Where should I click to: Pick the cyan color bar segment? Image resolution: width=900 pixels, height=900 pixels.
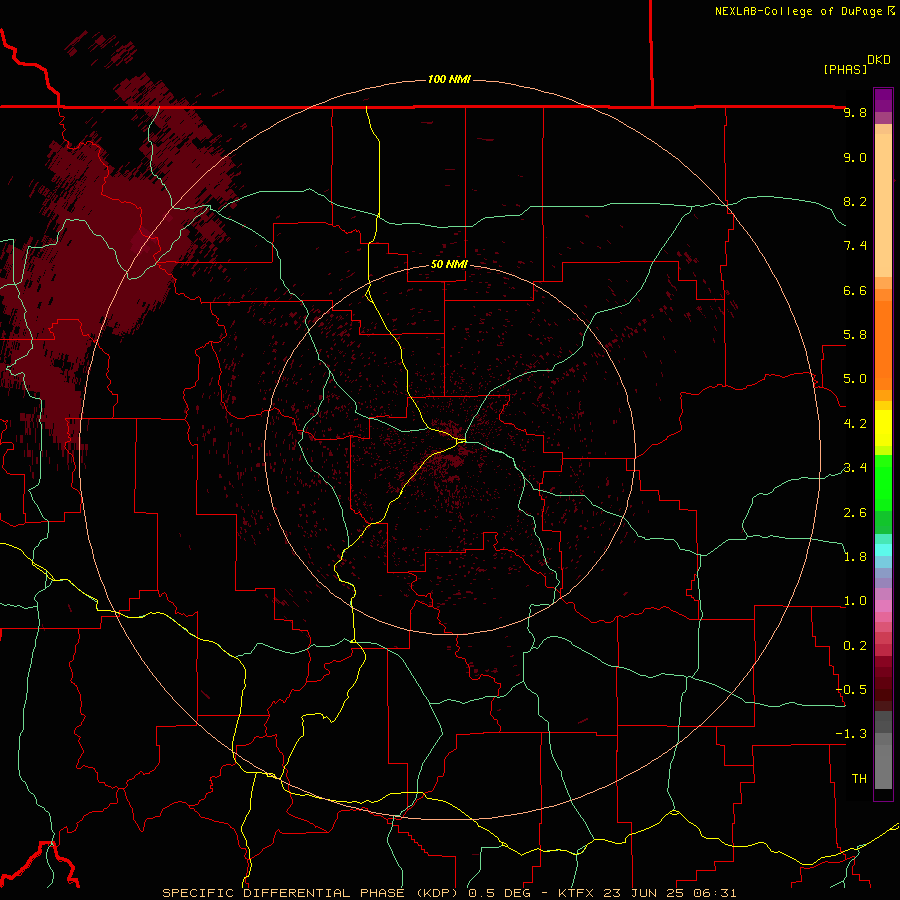883,550
